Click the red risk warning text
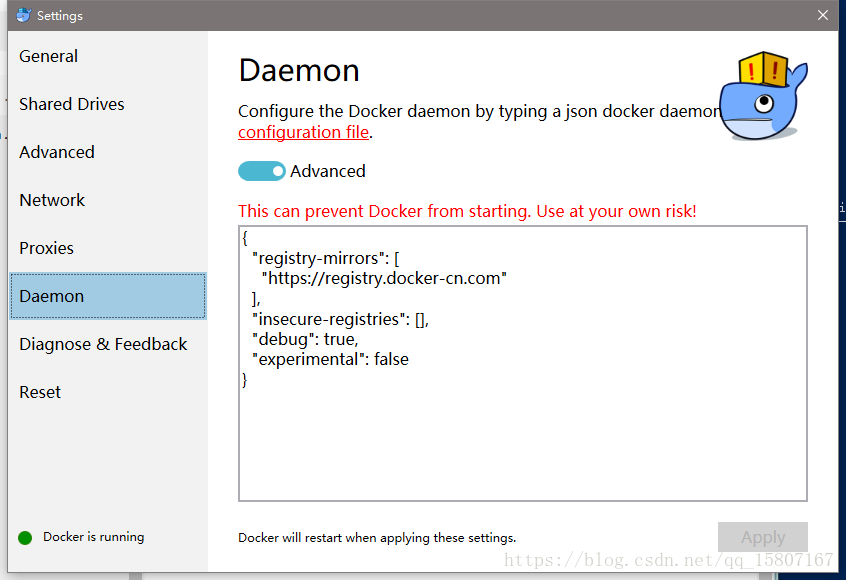846x580 pixels. [x=467, y=211]
